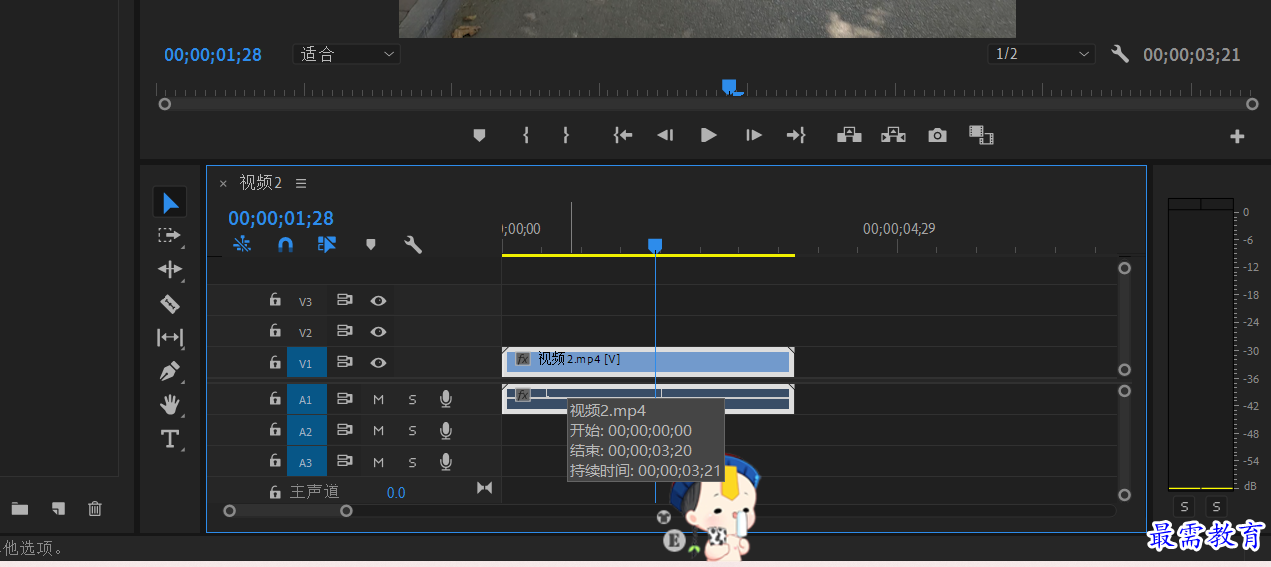Select the Track Select Forward tool
Viewport: 1271px width, 567px height.
[x=169, y=236]
